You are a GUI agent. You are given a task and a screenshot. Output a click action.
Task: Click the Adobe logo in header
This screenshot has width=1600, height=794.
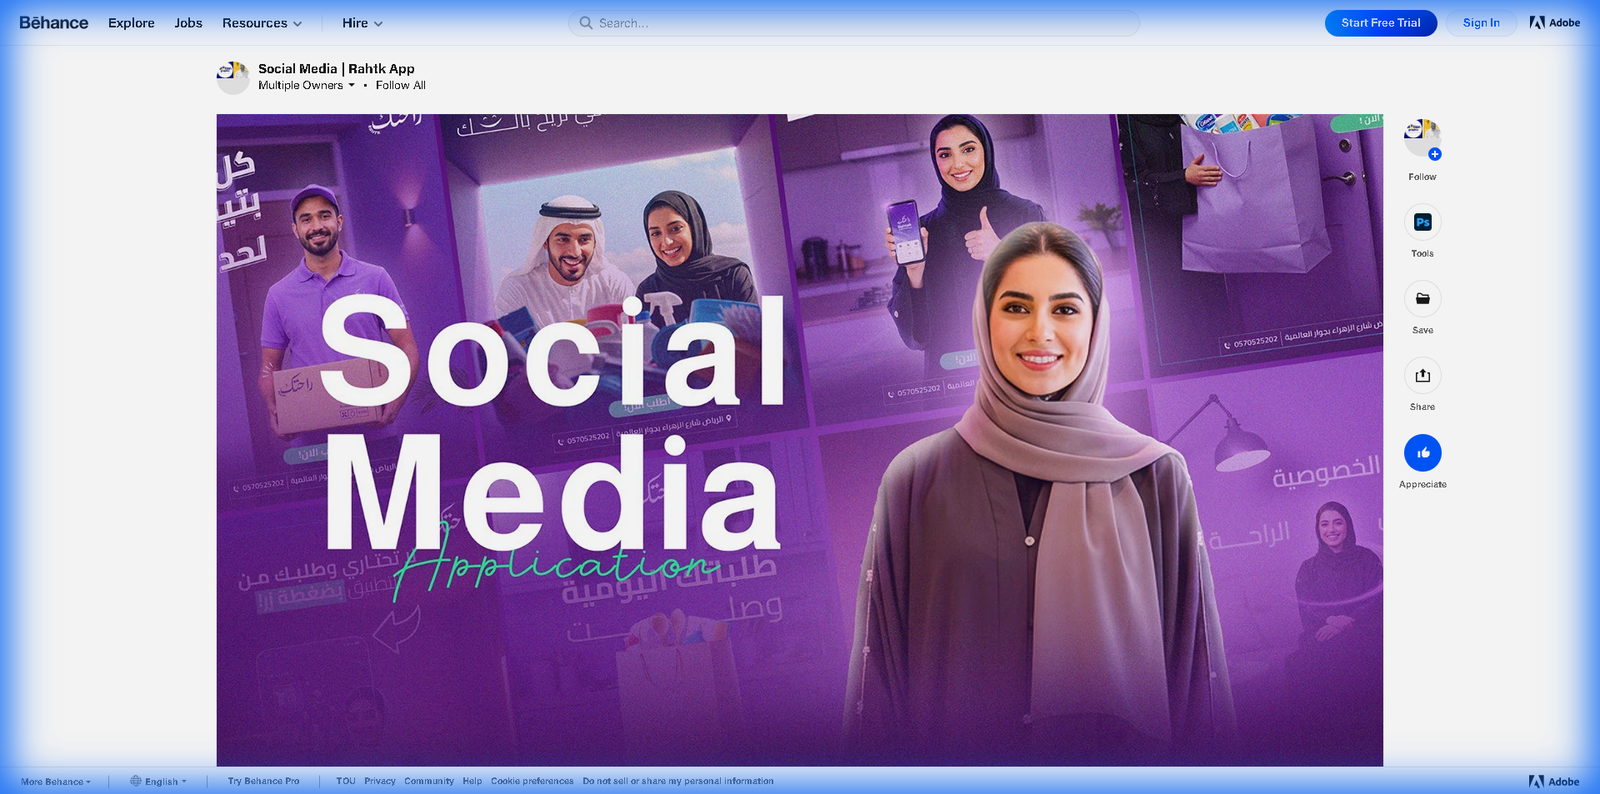[x=1554, y=23]
